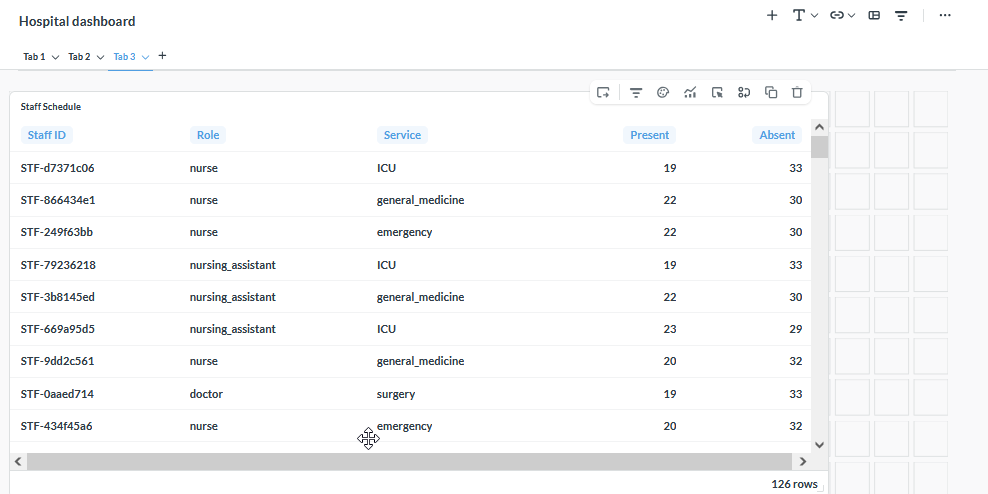Viewport: 988px width, 494px height.
Task: Open the link options dropdown chevron
Action: click(x=851, y=16)
